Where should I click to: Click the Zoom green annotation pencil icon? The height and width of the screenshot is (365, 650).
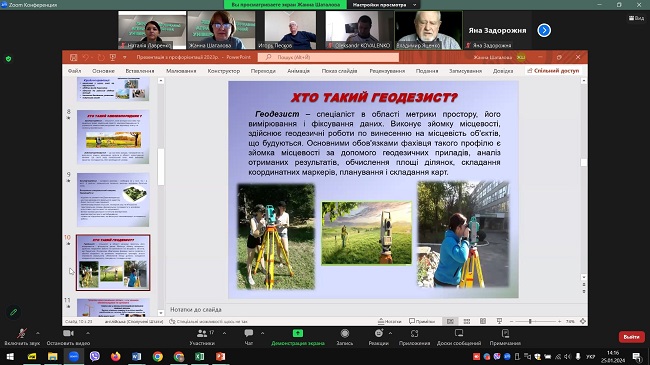pyautogui.click(x=13, y=312)
